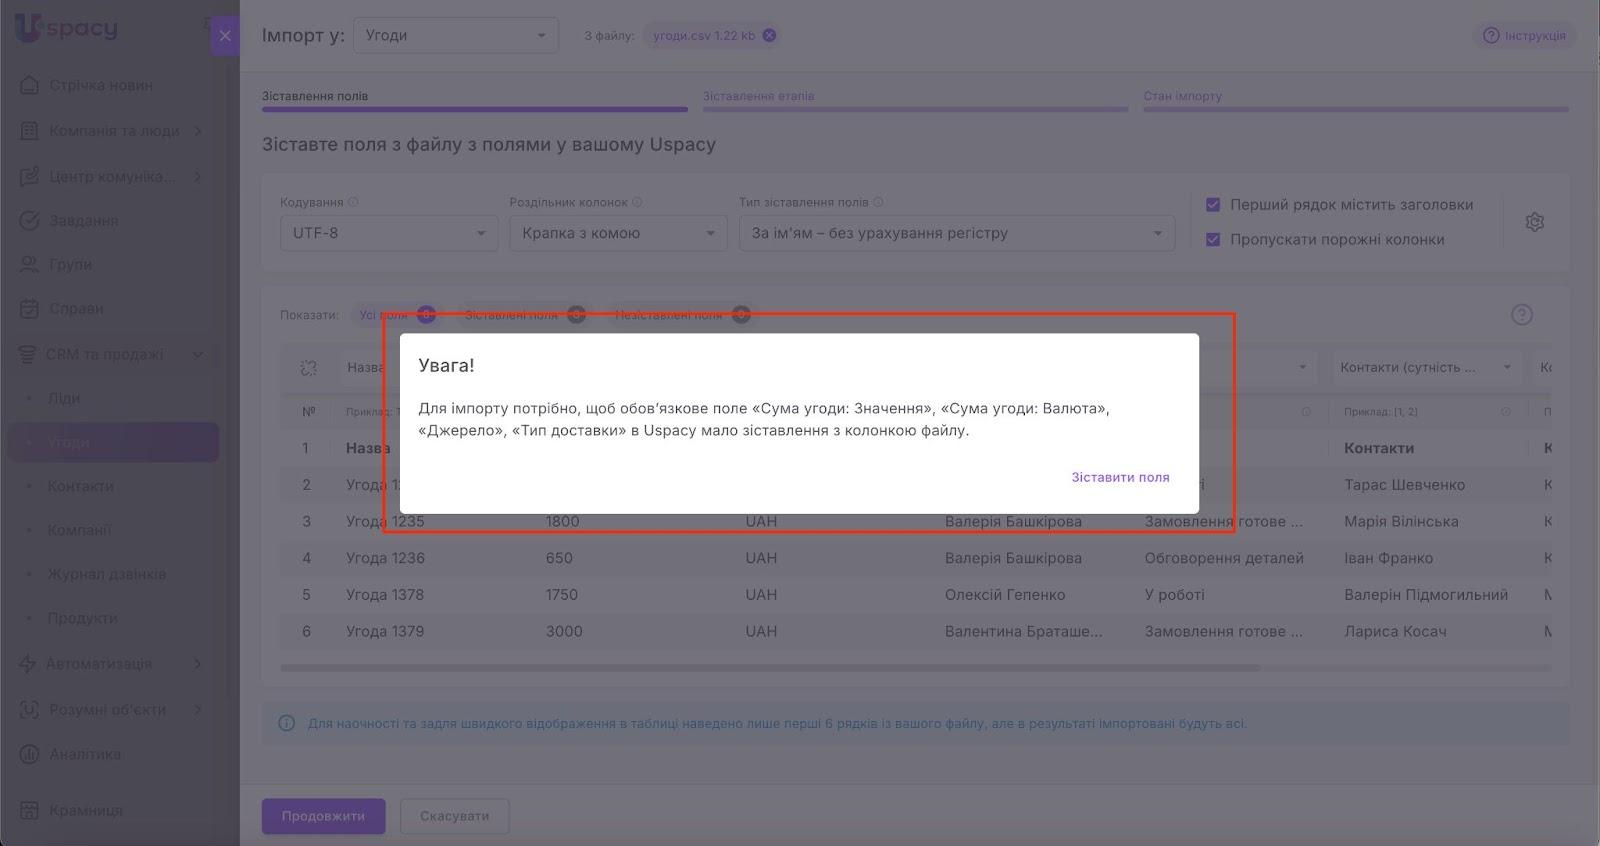The height and width of the screenshot is (846, 1600).
Task: Open Контакти in the CRM submenu
Action: [81, 486]
